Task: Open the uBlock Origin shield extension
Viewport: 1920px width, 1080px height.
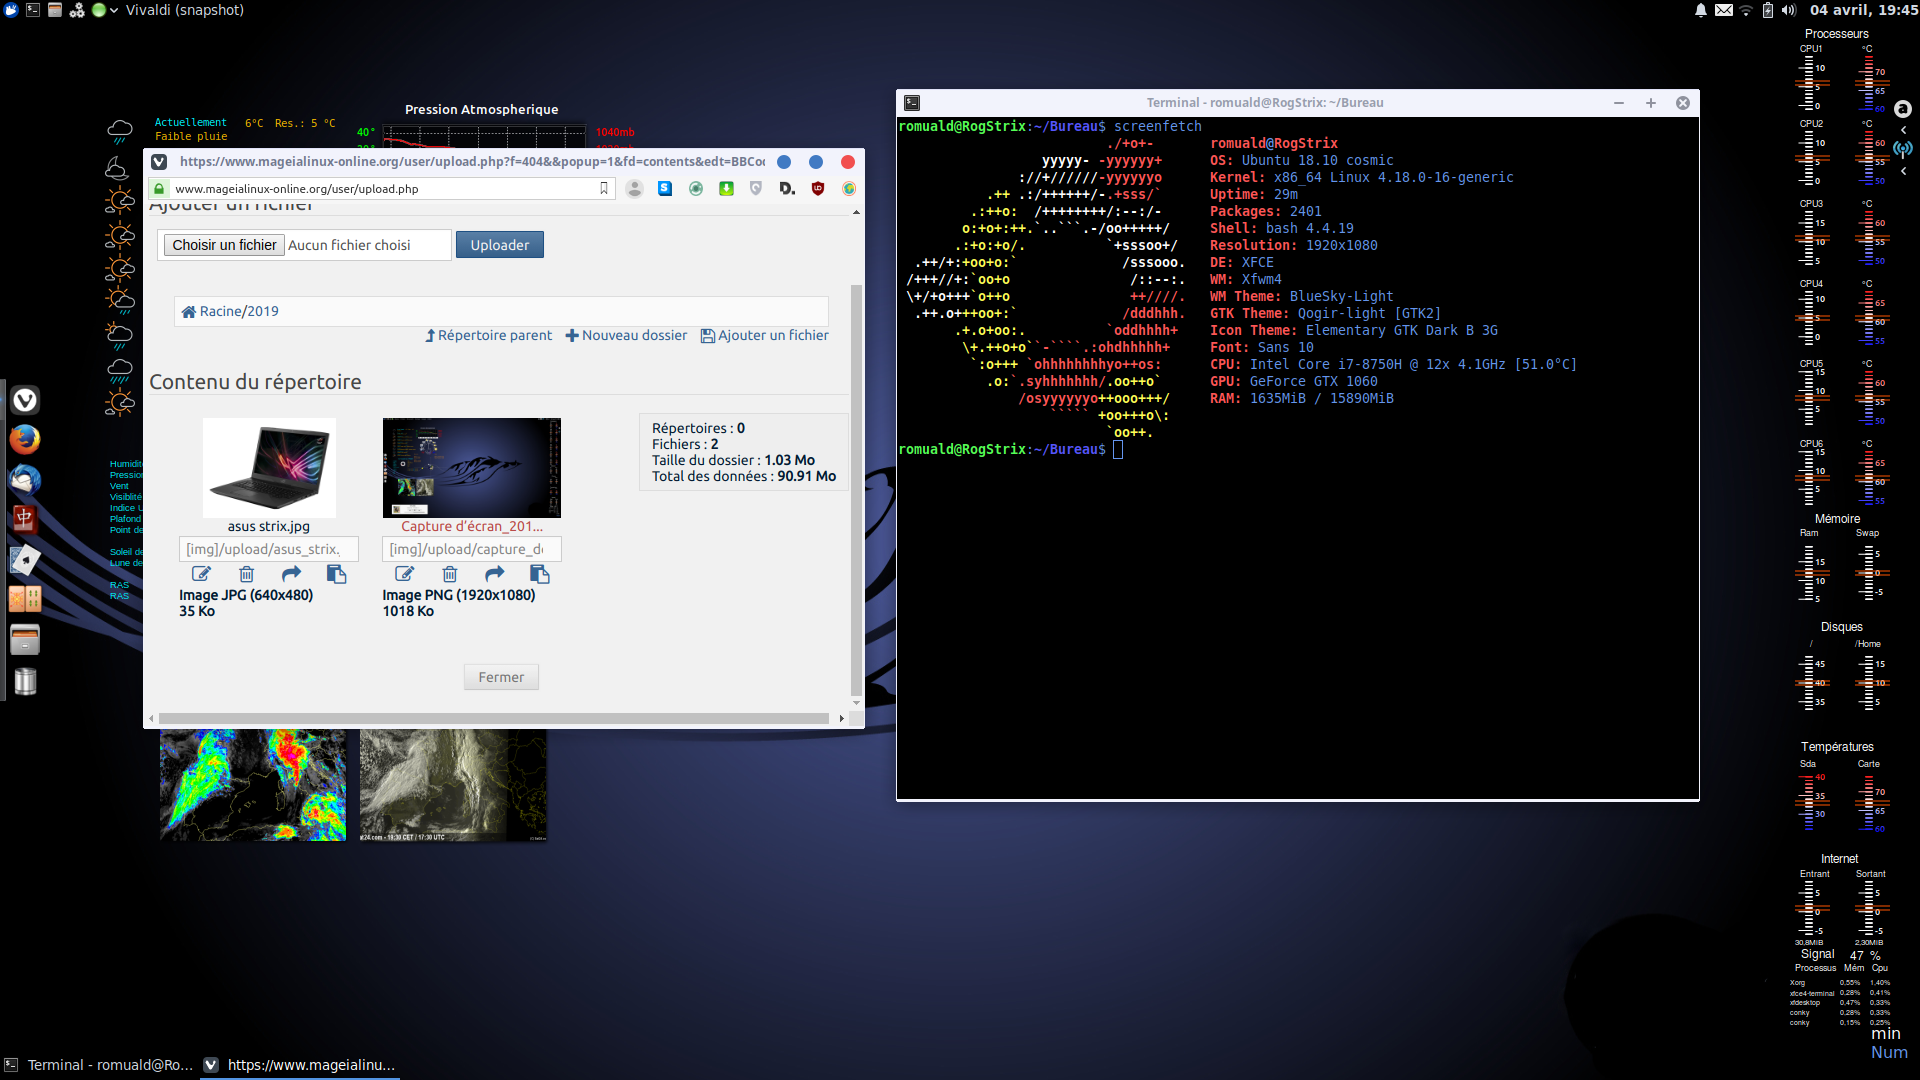Action: [818, 188]
